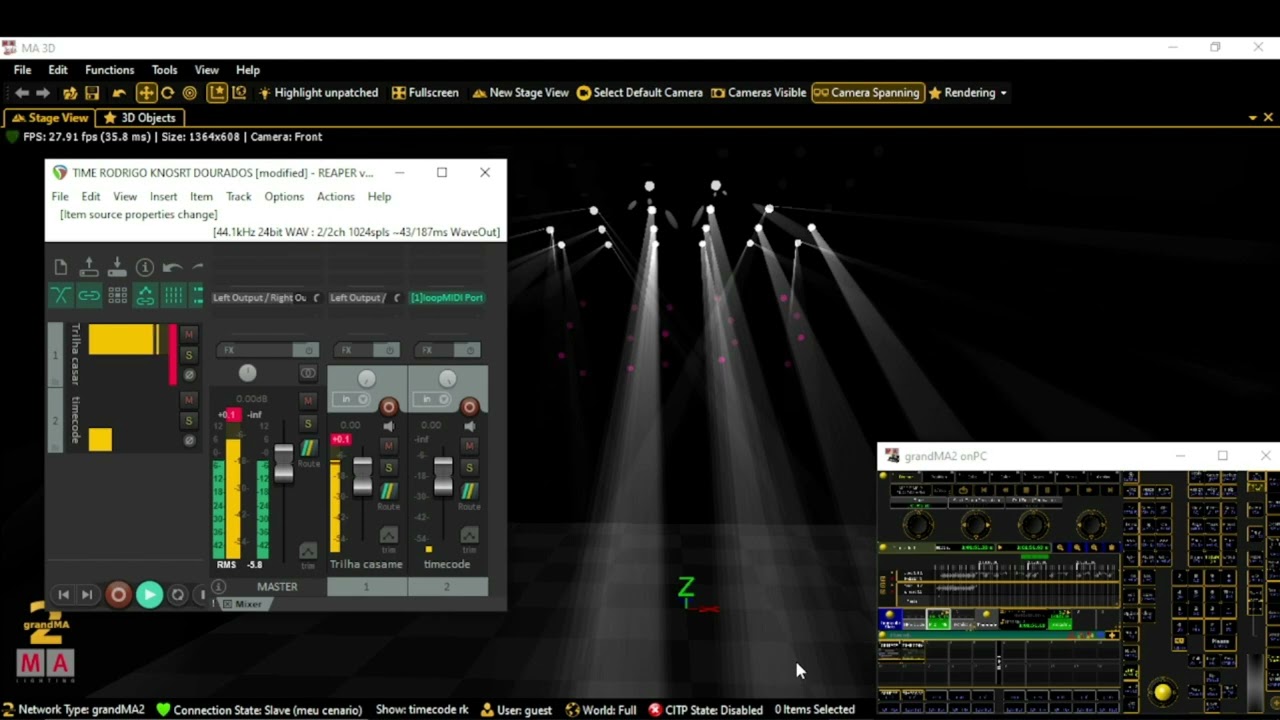Create new project in REAPER toolbar
The image size is (1280, 720).
click(x=61, y=267)
